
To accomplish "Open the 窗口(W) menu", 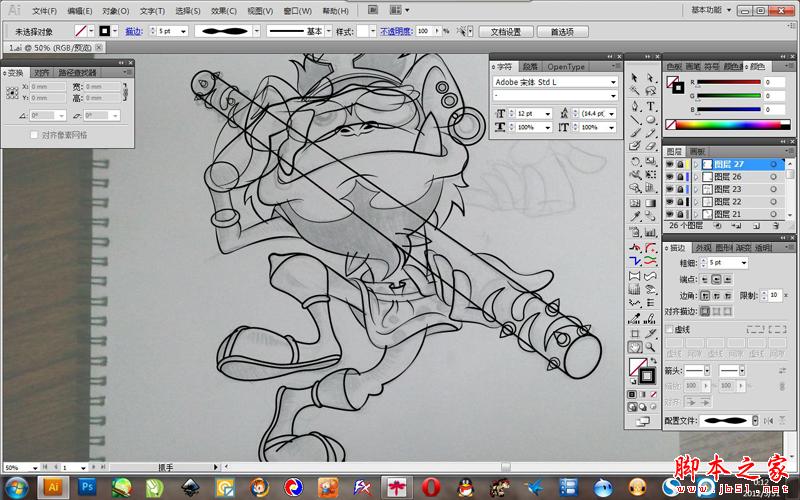I will 297,11.
